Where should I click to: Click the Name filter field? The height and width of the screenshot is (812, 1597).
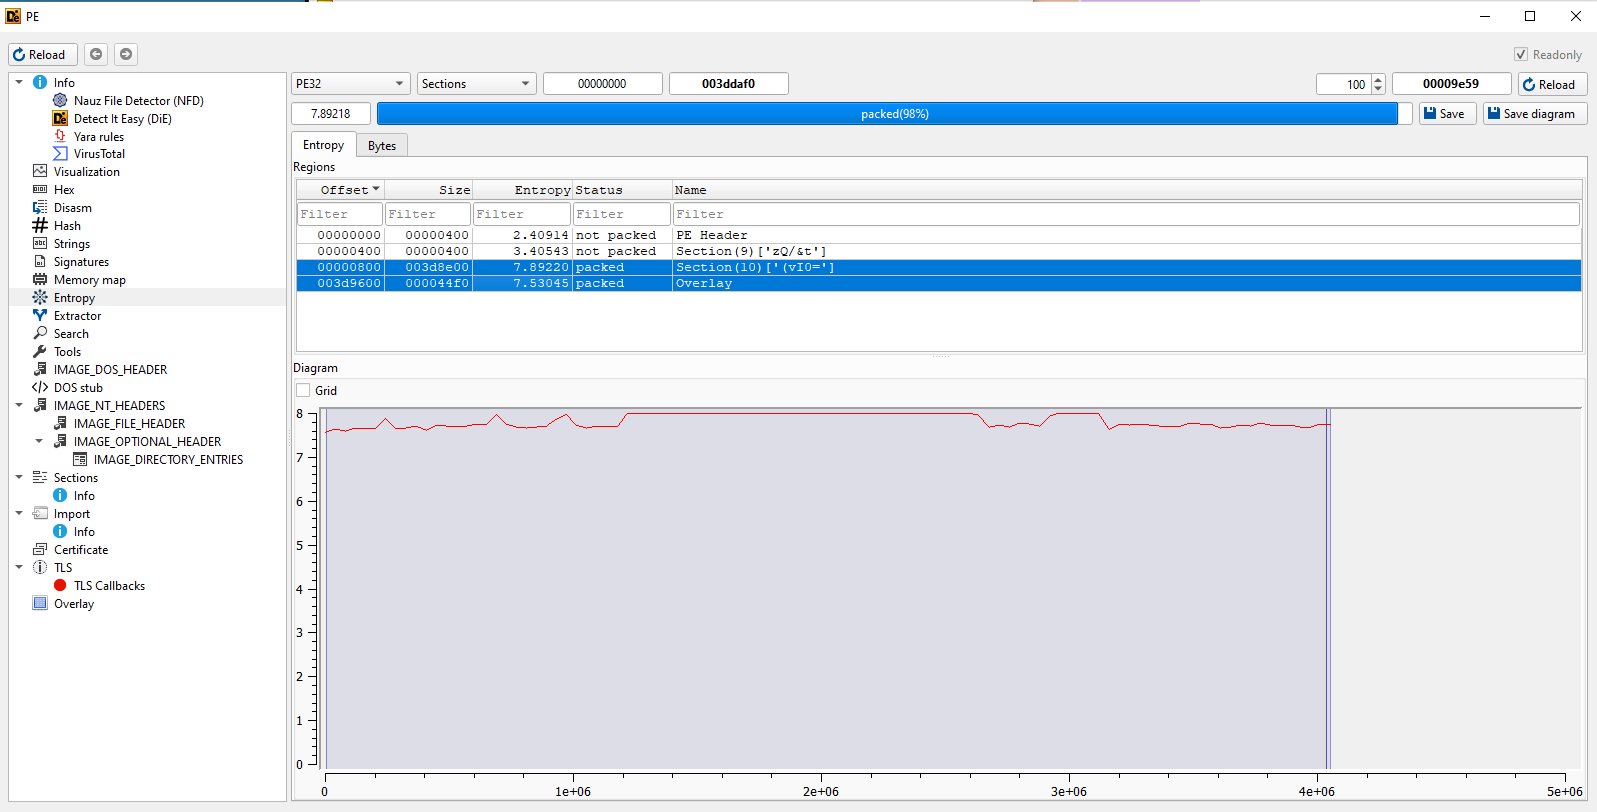coord(1126,214)
